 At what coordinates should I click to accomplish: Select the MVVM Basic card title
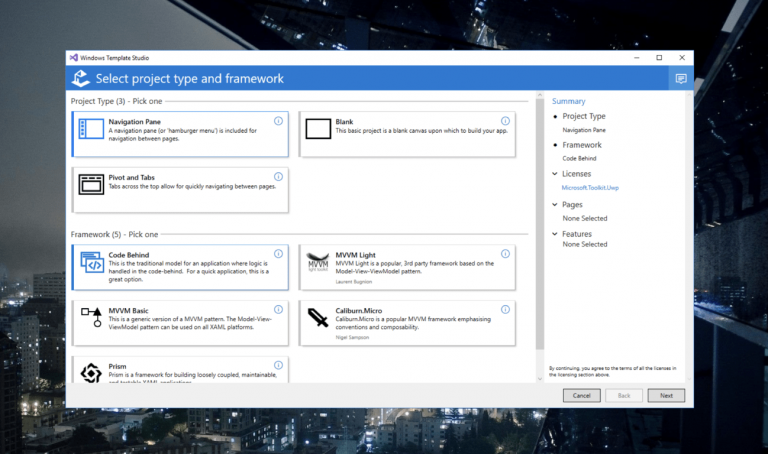tap(128, 311)
